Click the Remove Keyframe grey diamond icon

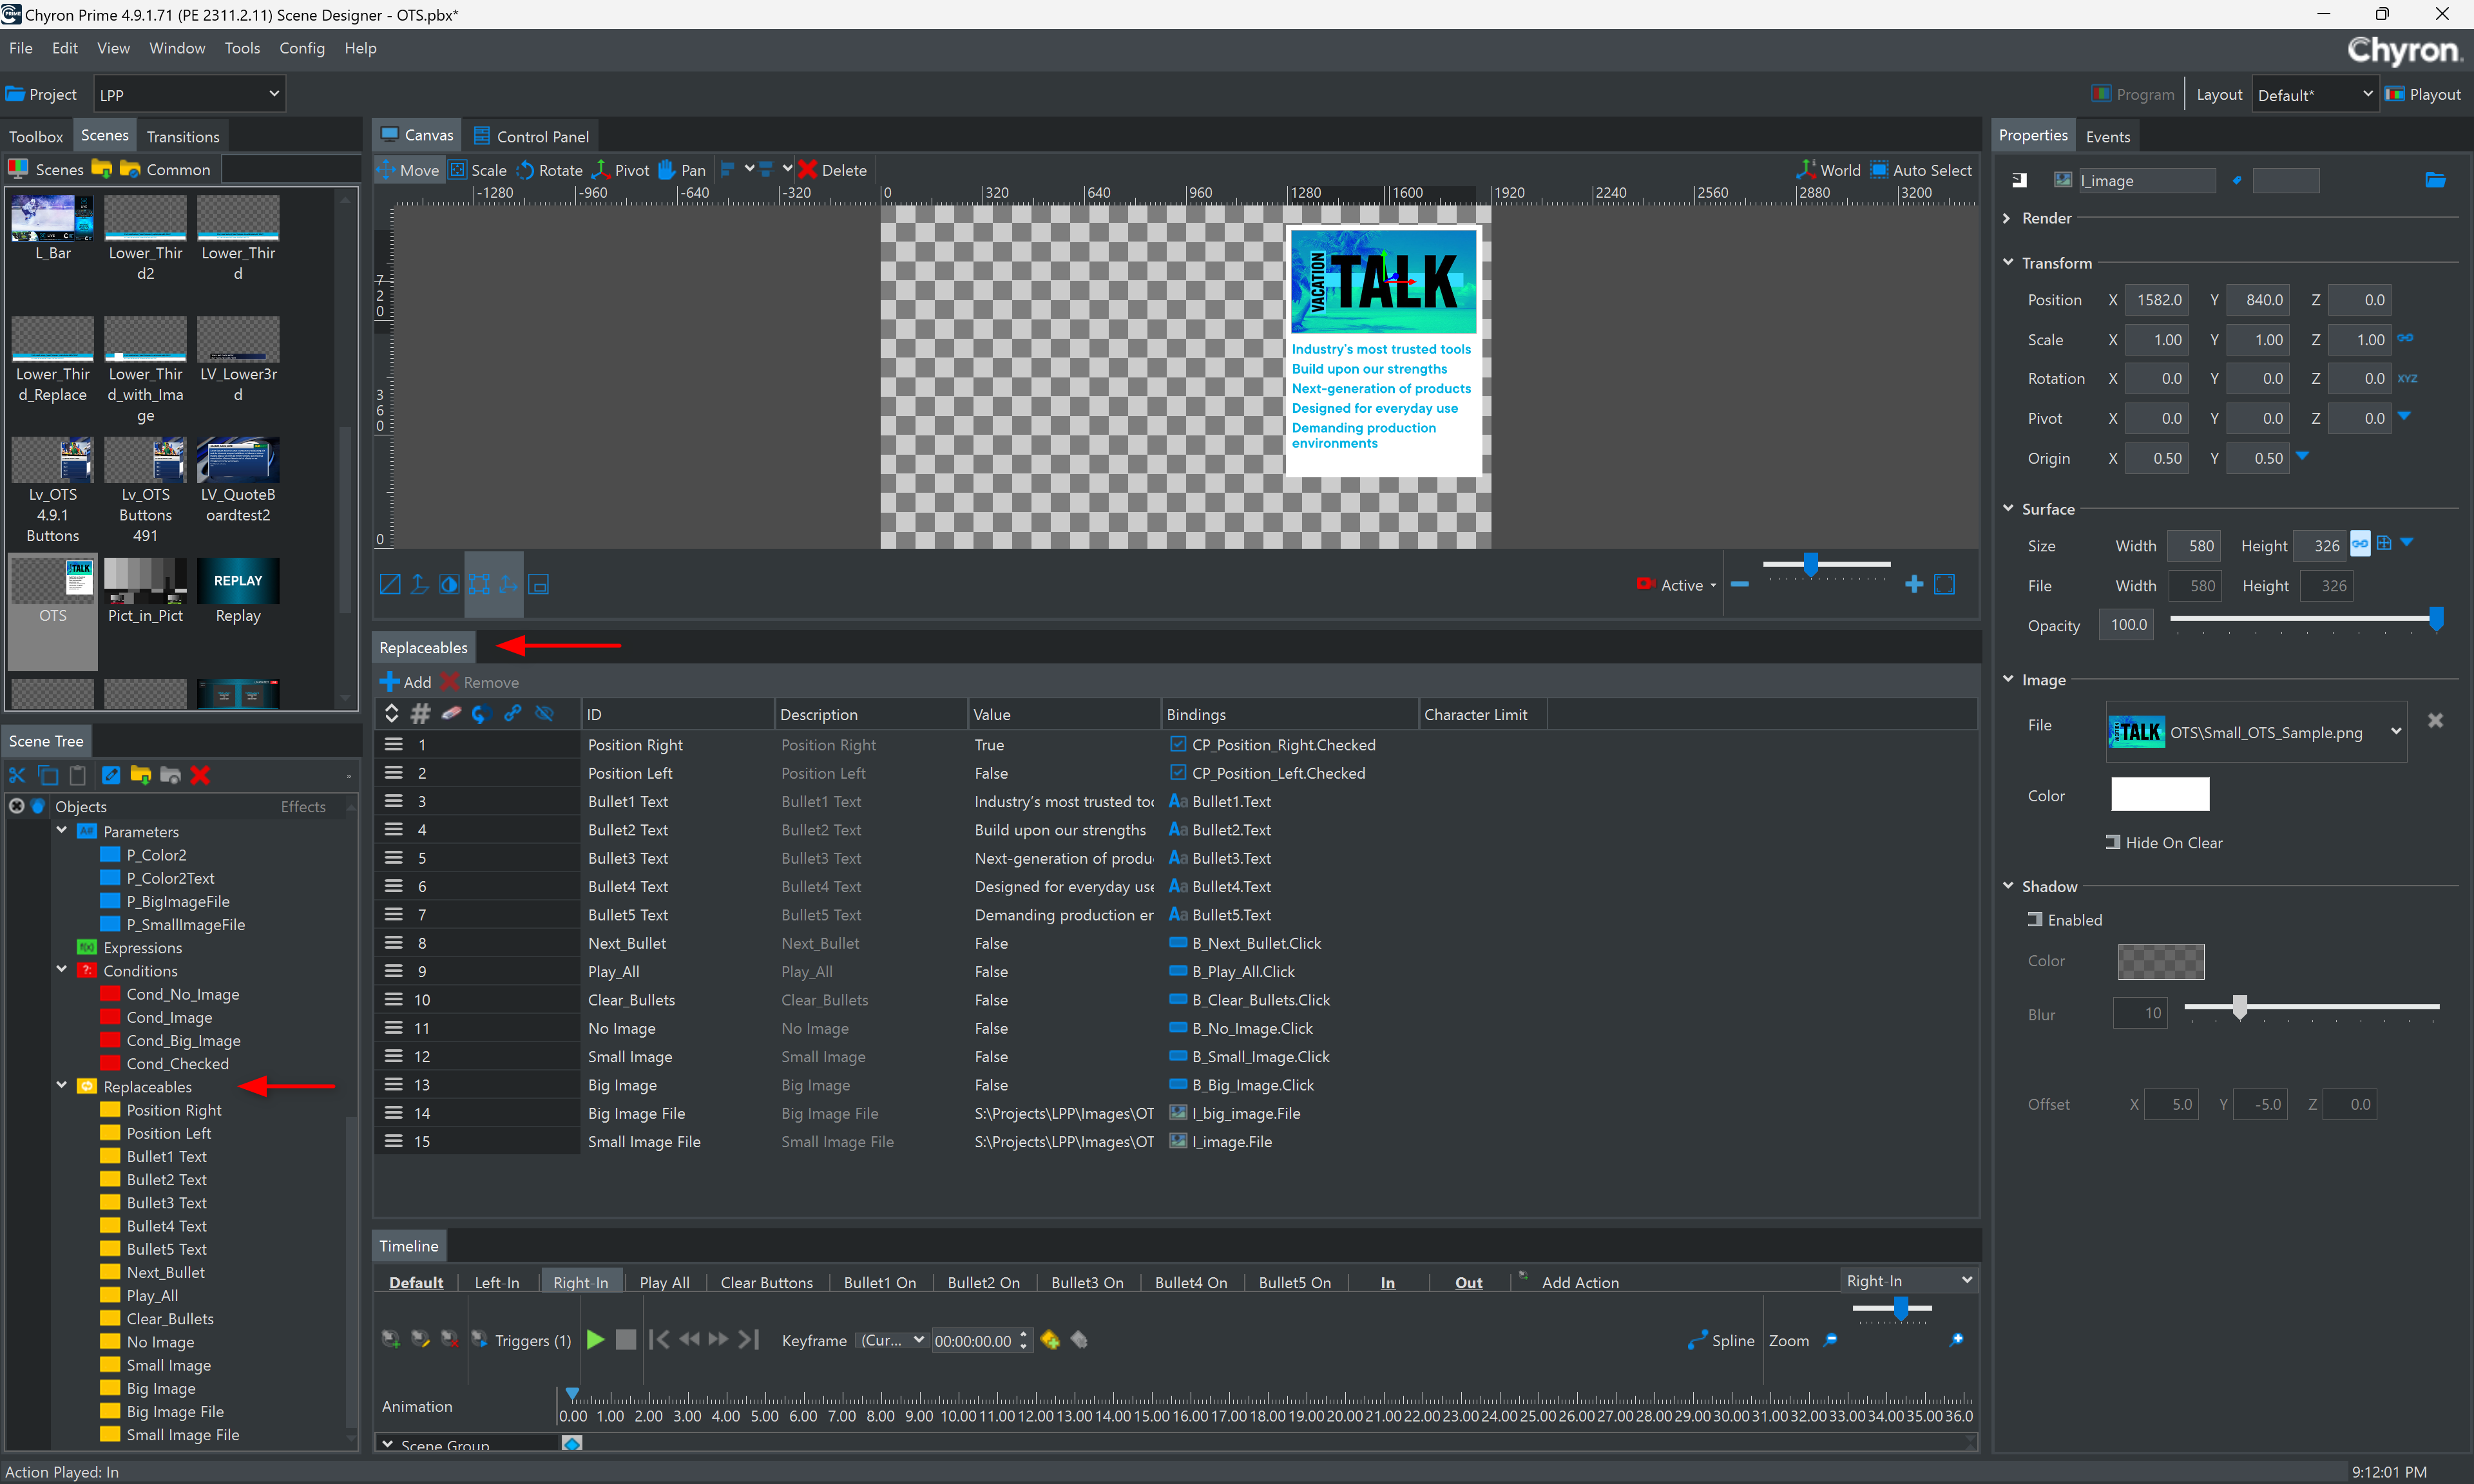pyautogui.click(x=1079, y=1340)
